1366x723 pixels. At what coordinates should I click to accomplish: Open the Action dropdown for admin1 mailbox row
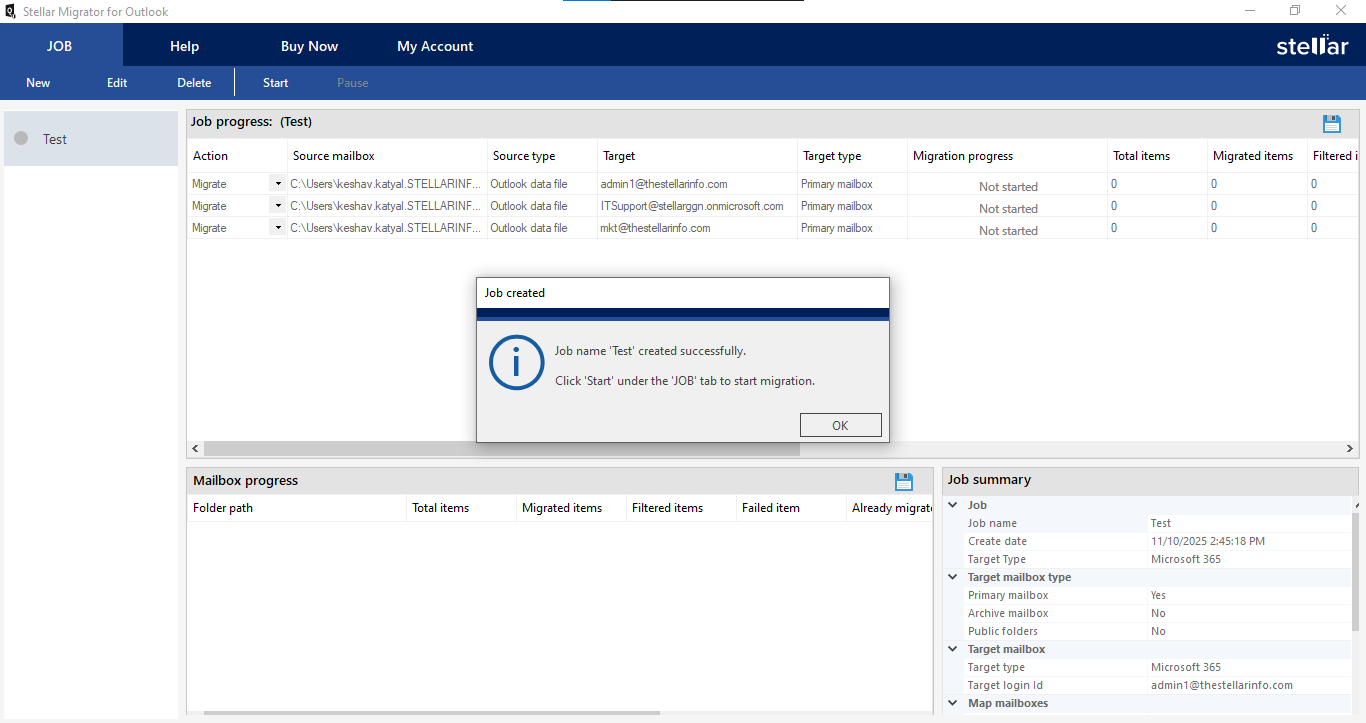pyautogui.click(x=277, y=183)
